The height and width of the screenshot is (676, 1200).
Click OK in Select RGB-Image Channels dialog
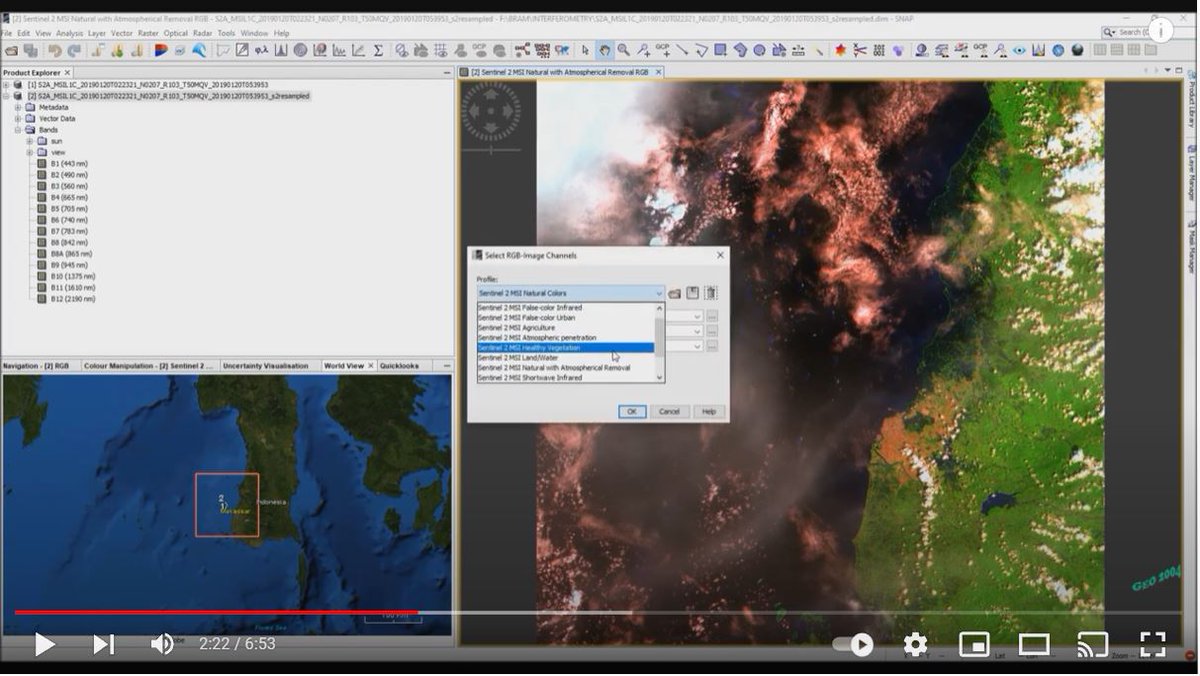(632, 411)
